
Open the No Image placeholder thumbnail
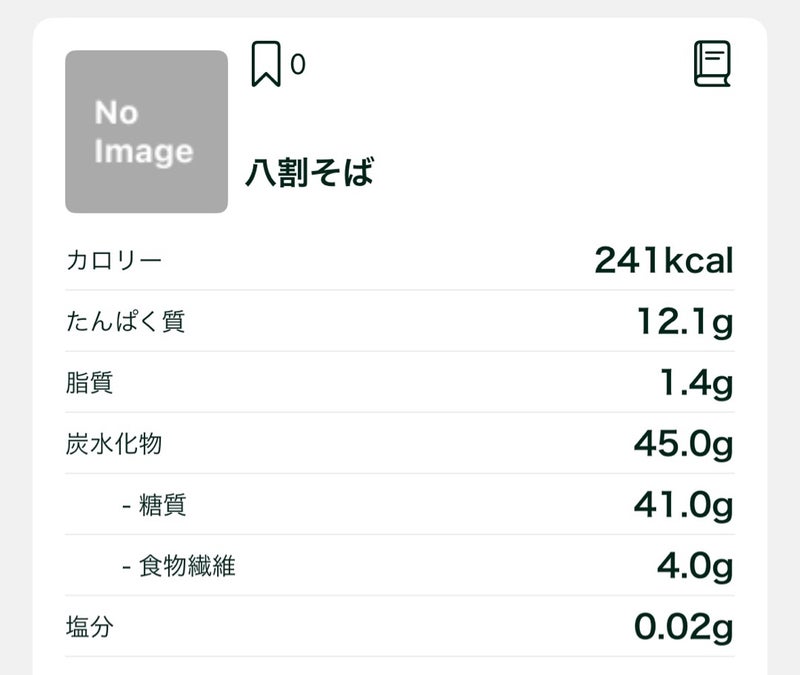(x=146, y=131)
